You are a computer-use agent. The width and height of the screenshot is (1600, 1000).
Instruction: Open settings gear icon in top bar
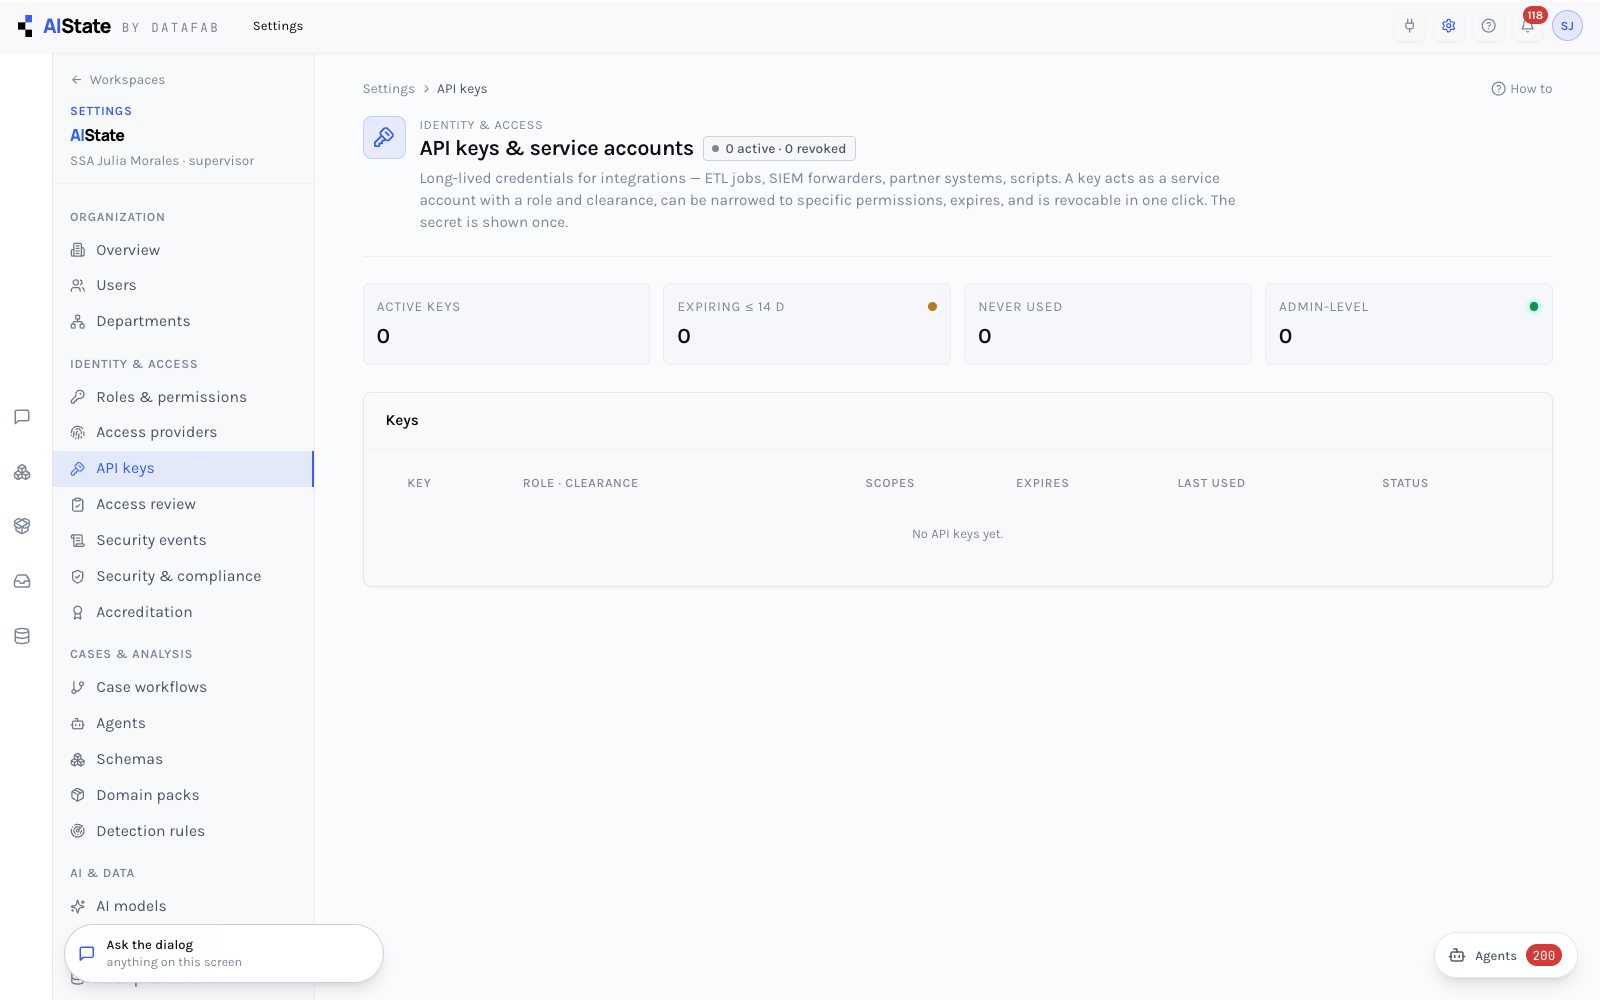point(1448,26)
